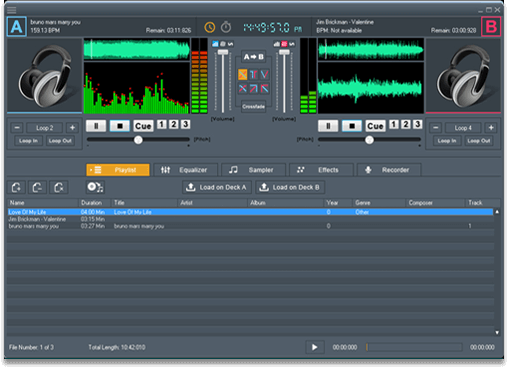Increase loop length with Loop 2 plus button
The width and height of the screenshot is (508, 378).
(x=72, y=127)
